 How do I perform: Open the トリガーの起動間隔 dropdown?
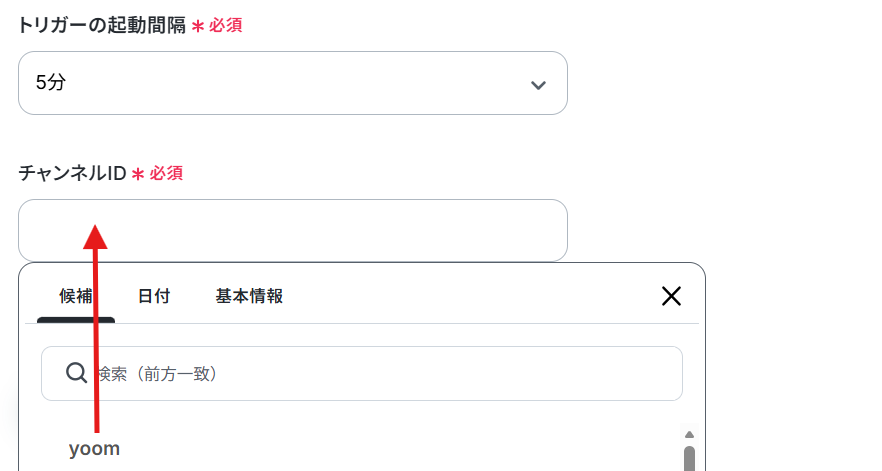292,83
